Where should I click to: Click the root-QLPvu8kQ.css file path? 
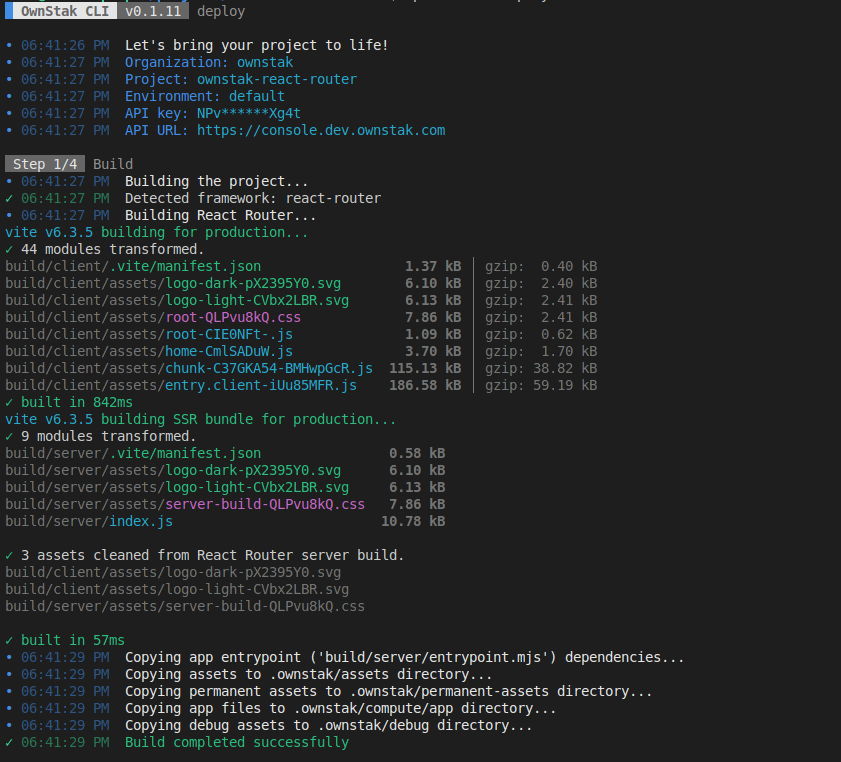tap(233, 317)
